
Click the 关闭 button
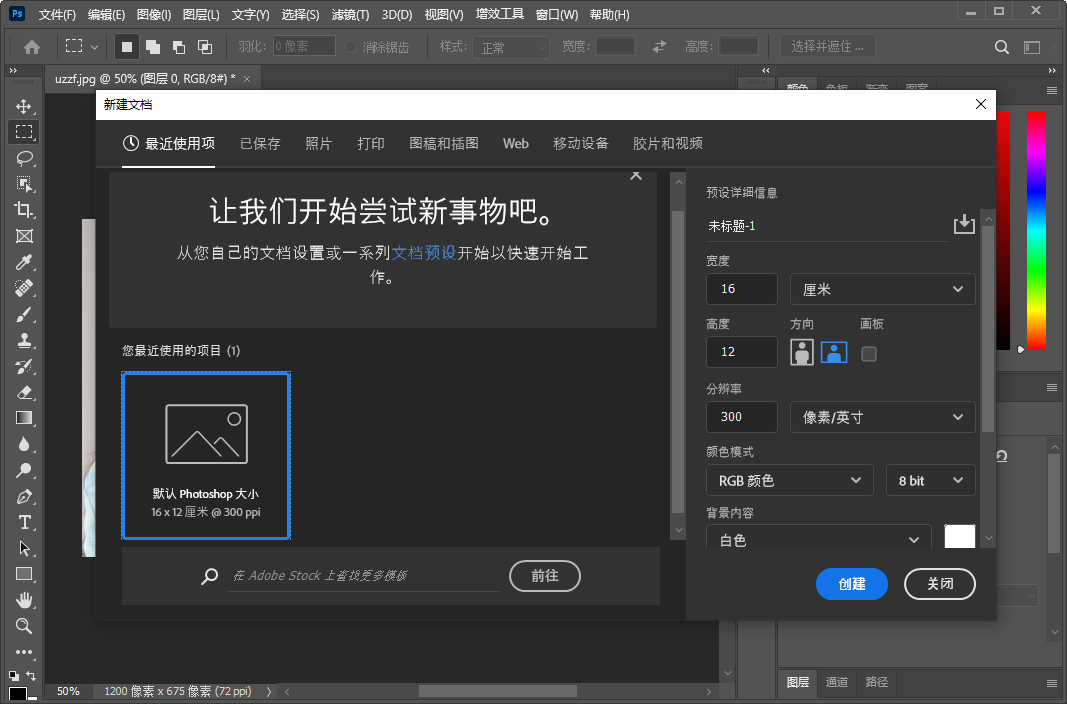click(940, 584)
